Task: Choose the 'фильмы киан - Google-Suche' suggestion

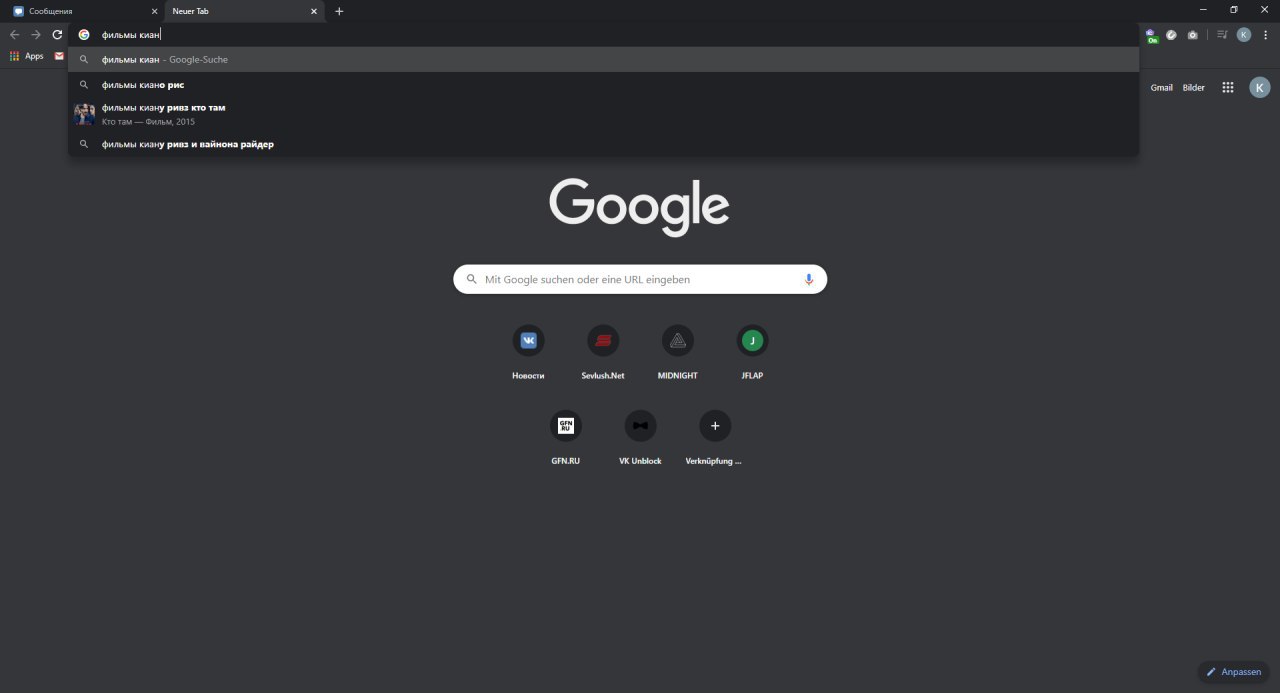Action: (x=603, y=59)
